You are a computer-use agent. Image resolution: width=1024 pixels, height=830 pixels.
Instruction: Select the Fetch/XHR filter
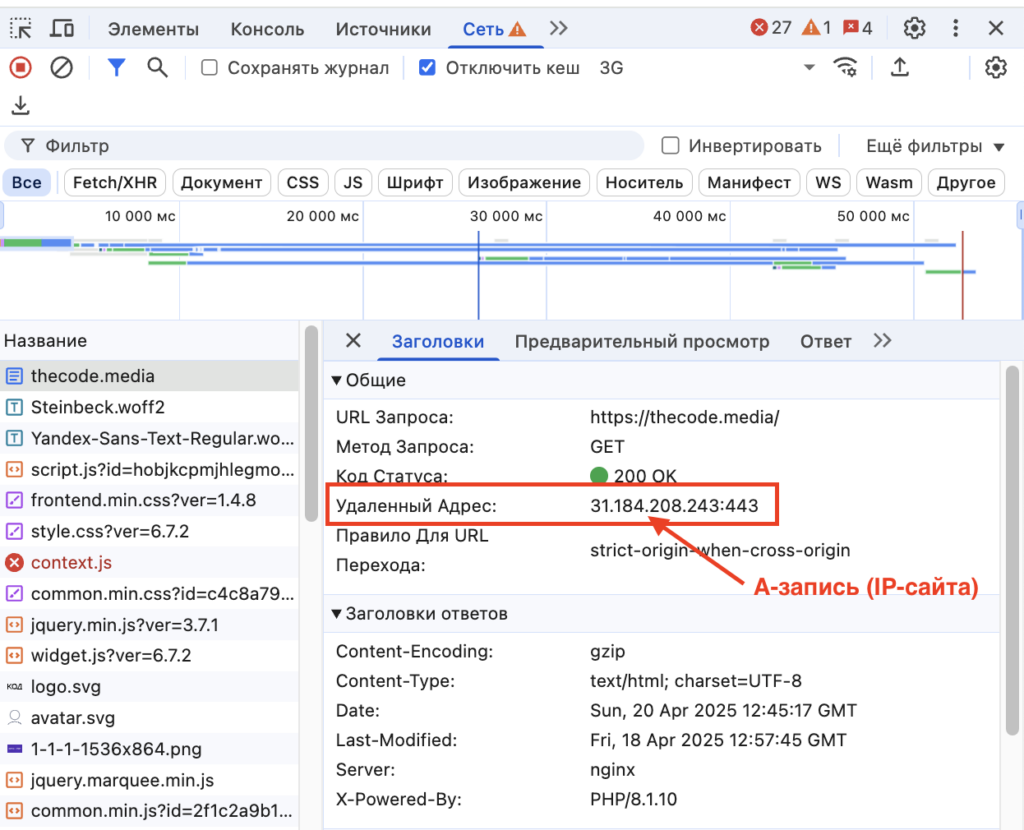114,182
